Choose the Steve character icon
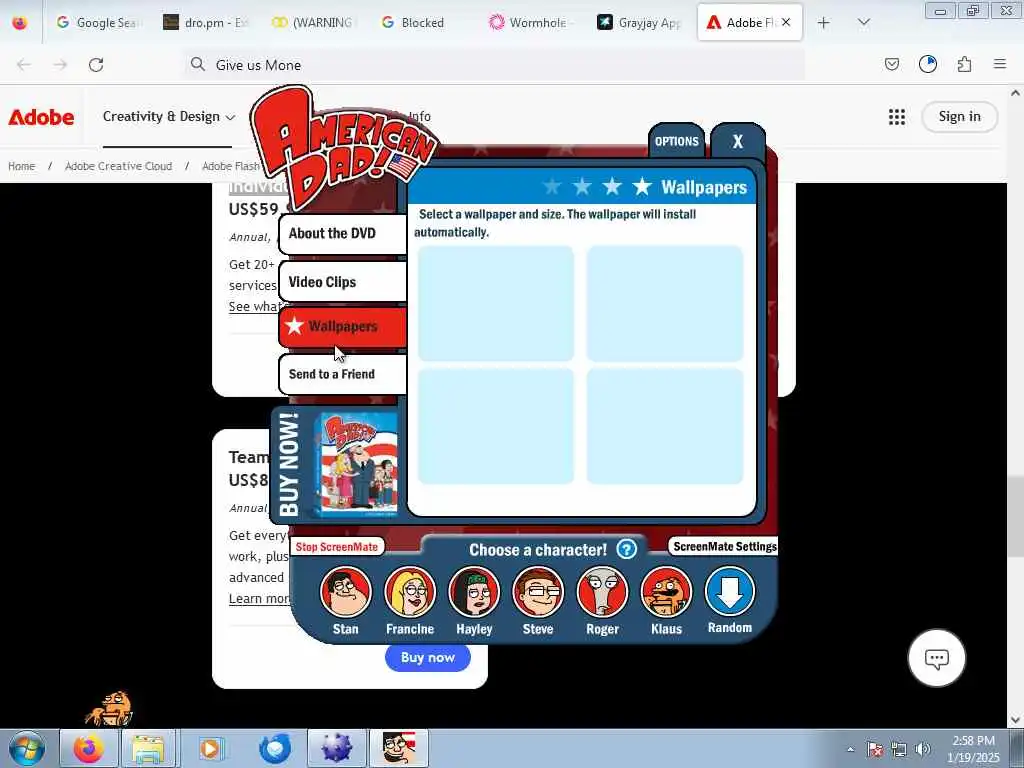1024x768 pixels. pyautogui.click(x=538, y=592)
